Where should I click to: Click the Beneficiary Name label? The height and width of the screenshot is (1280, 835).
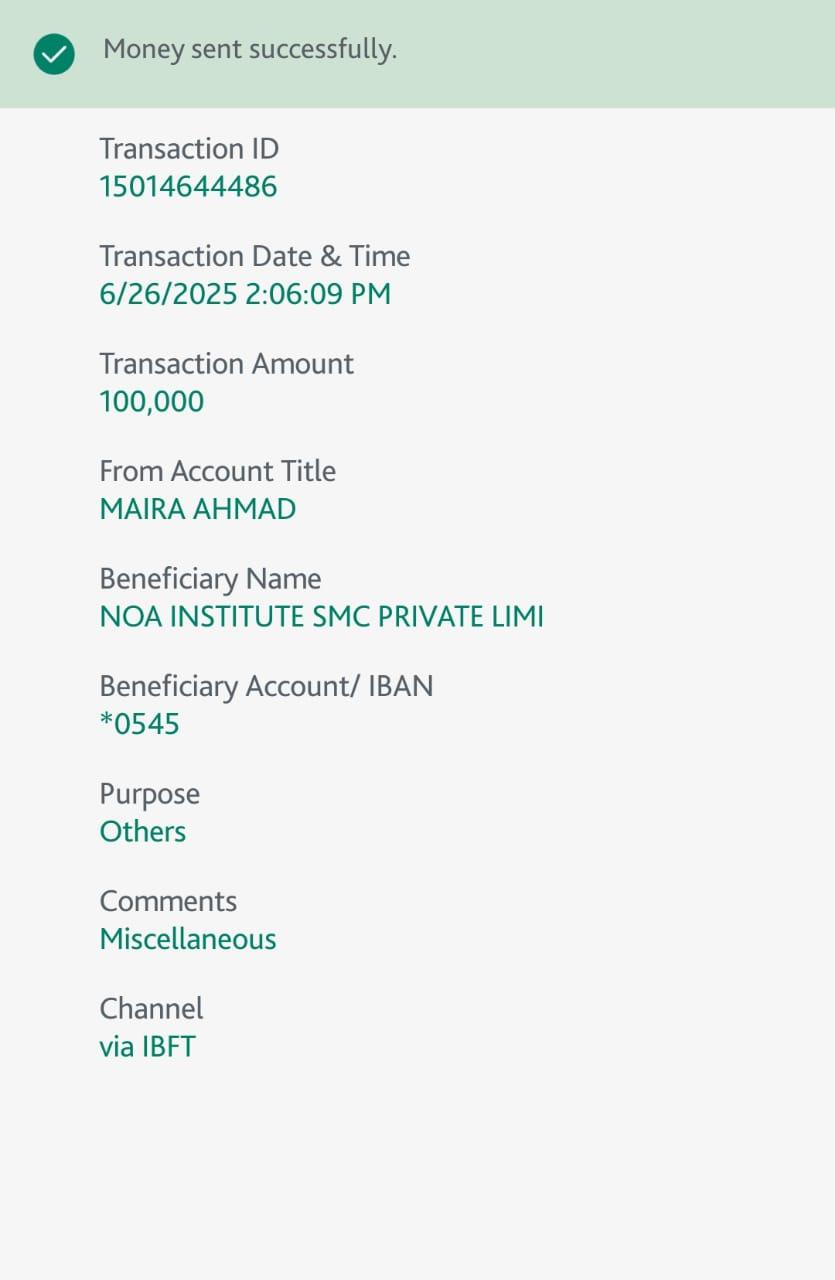click(210, 579)
